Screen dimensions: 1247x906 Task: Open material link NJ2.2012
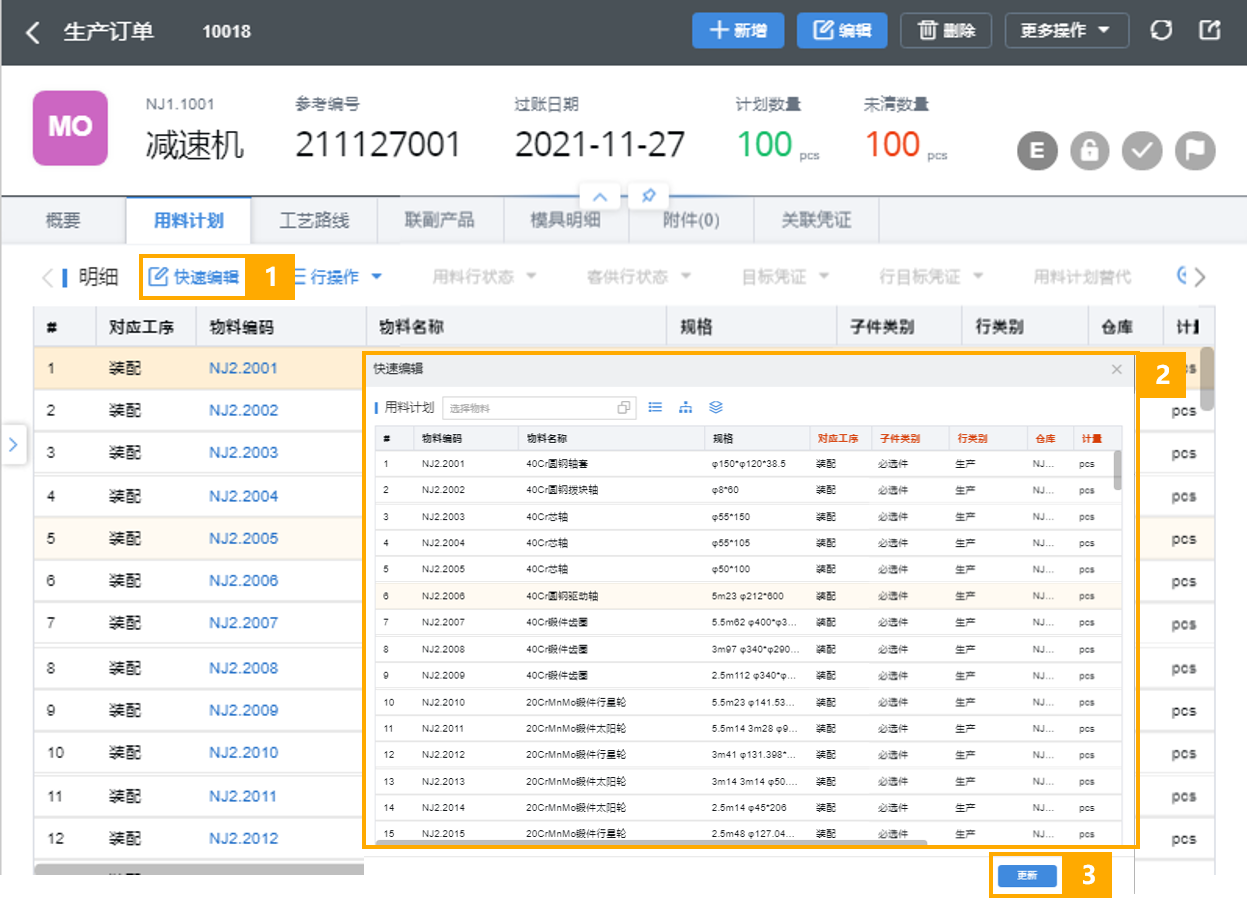tap(243, 838)
